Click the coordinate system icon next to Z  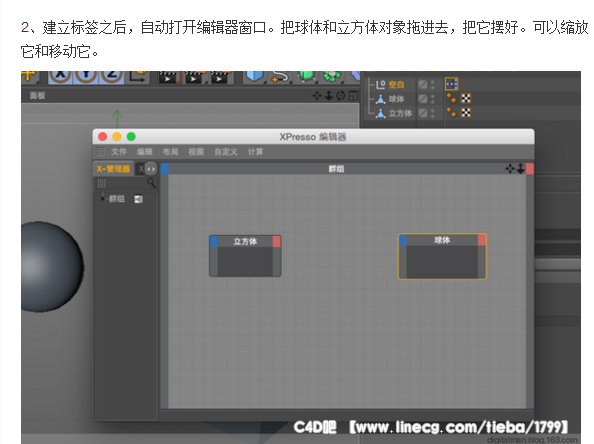coord(138,76)
